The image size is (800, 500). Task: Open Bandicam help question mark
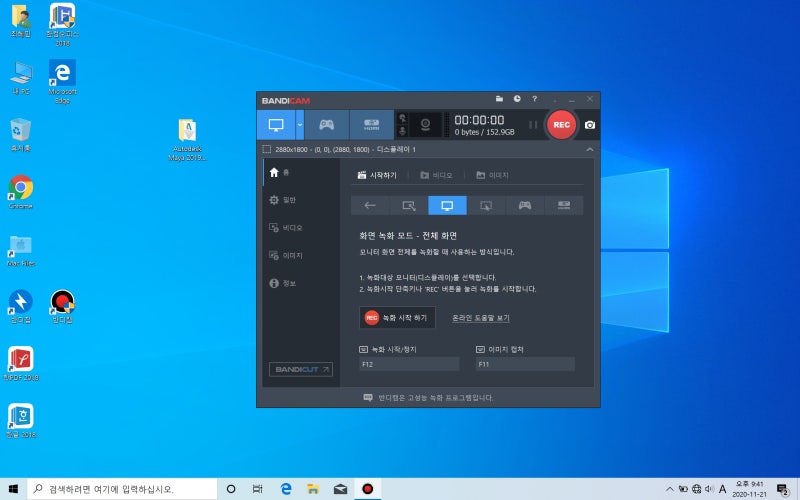pos(534,99)
